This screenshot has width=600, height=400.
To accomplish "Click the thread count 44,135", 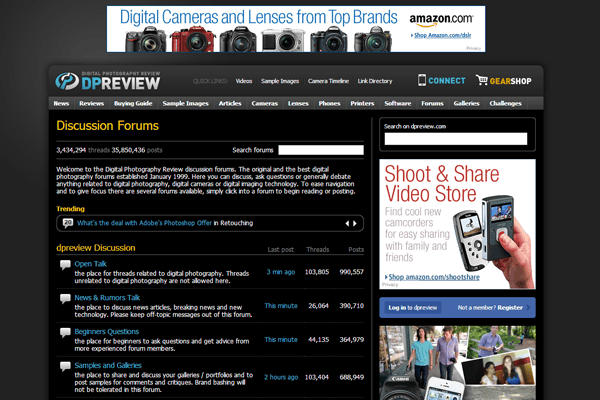I will [x=318, y=340].
